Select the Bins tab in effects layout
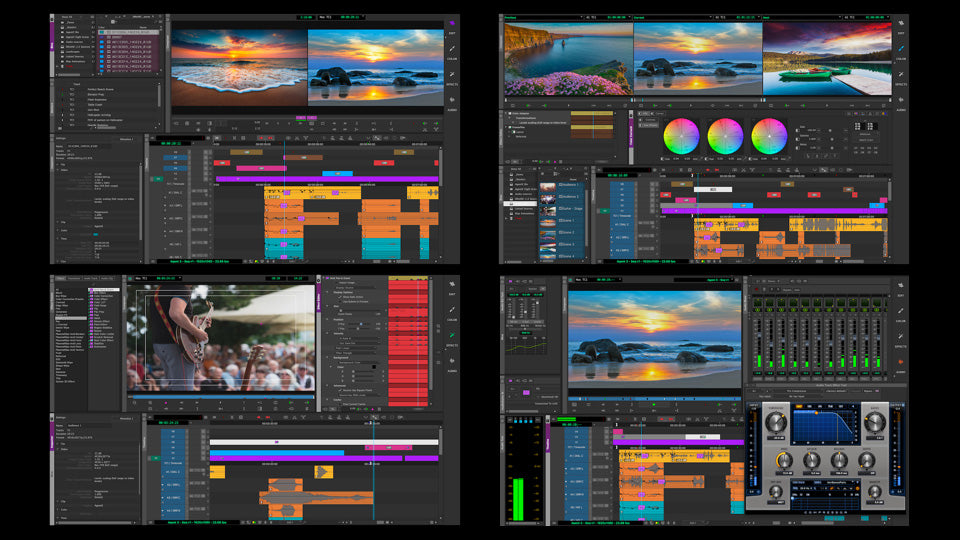This screenshot has height=540, width=960. click(61, 279)
